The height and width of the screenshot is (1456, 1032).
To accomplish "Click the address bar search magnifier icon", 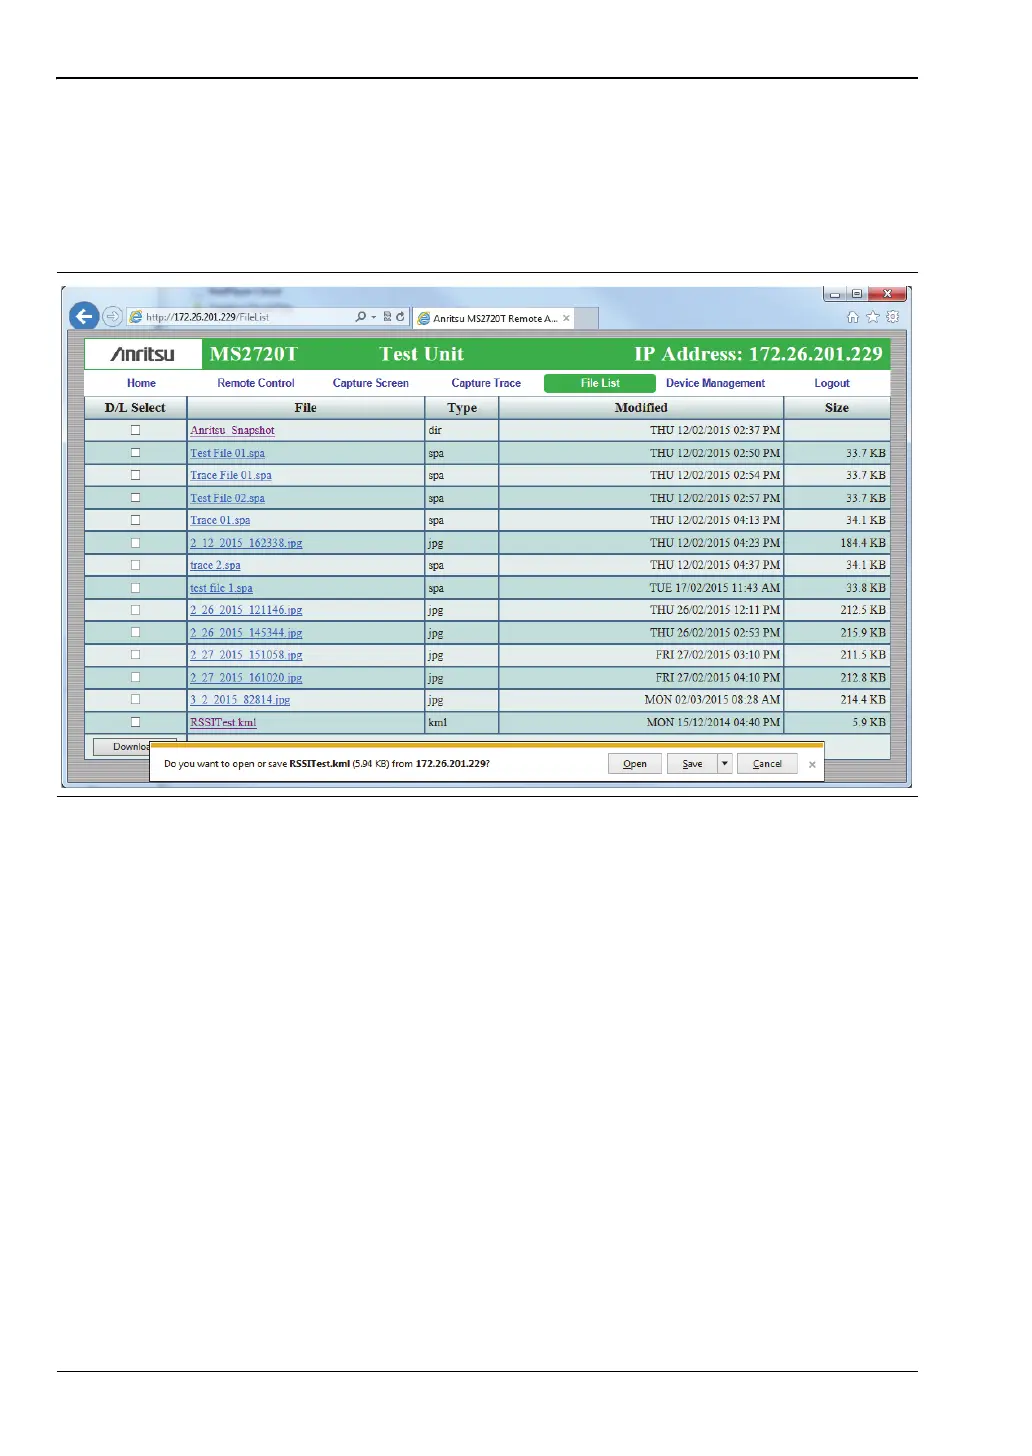I will (360, 317).
